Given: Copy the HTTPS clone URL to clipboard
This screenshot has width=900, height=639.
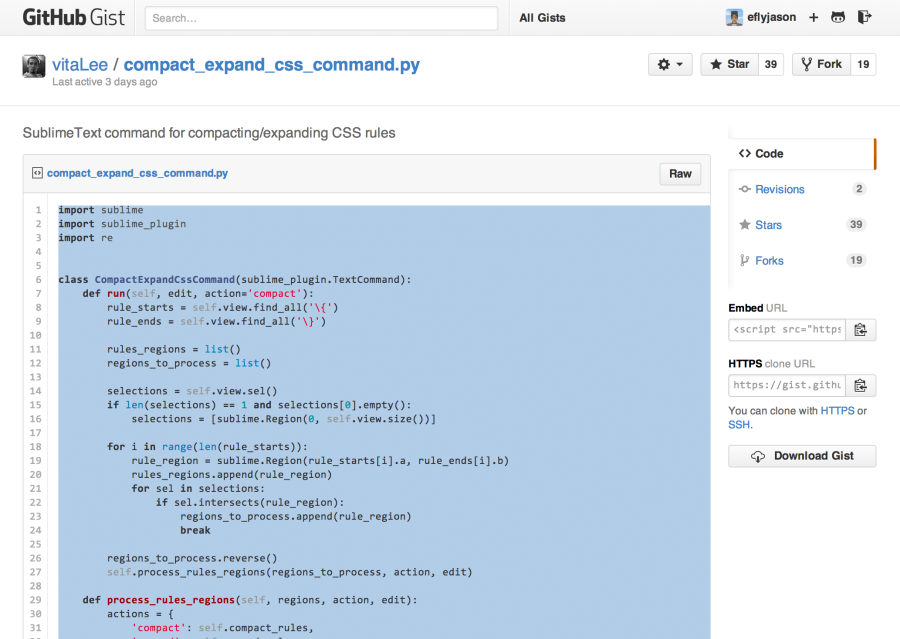Looking at the screenshot, I should click(x=860, y=385).
